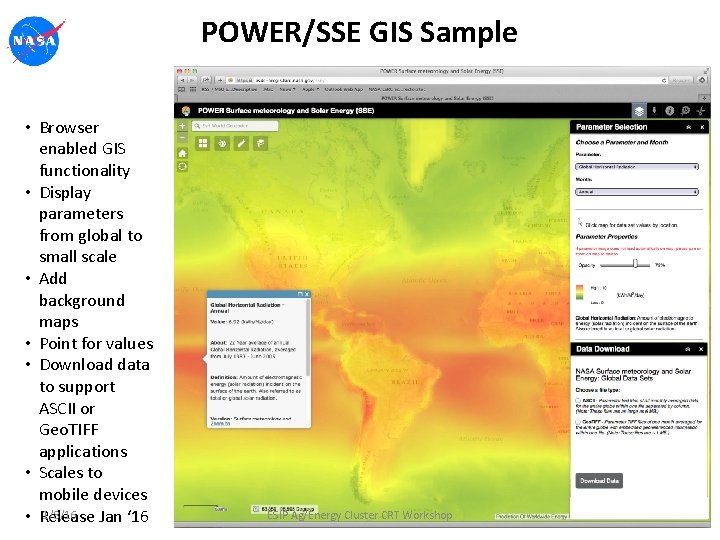Close the Global Horizontal Radiation popup
This screenshot has height=540, width=720.
tap(307, 294)
